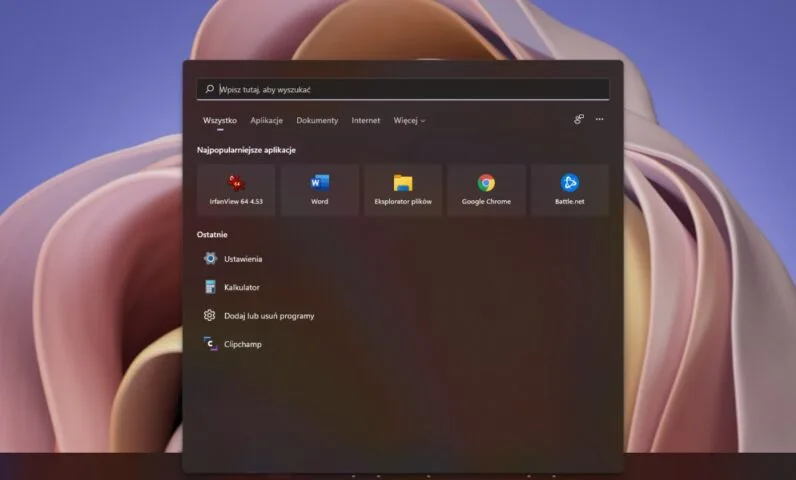The width and height of the screenshot is (796, 480).
Task: Open Battle.net app tile
Action: 570,190
